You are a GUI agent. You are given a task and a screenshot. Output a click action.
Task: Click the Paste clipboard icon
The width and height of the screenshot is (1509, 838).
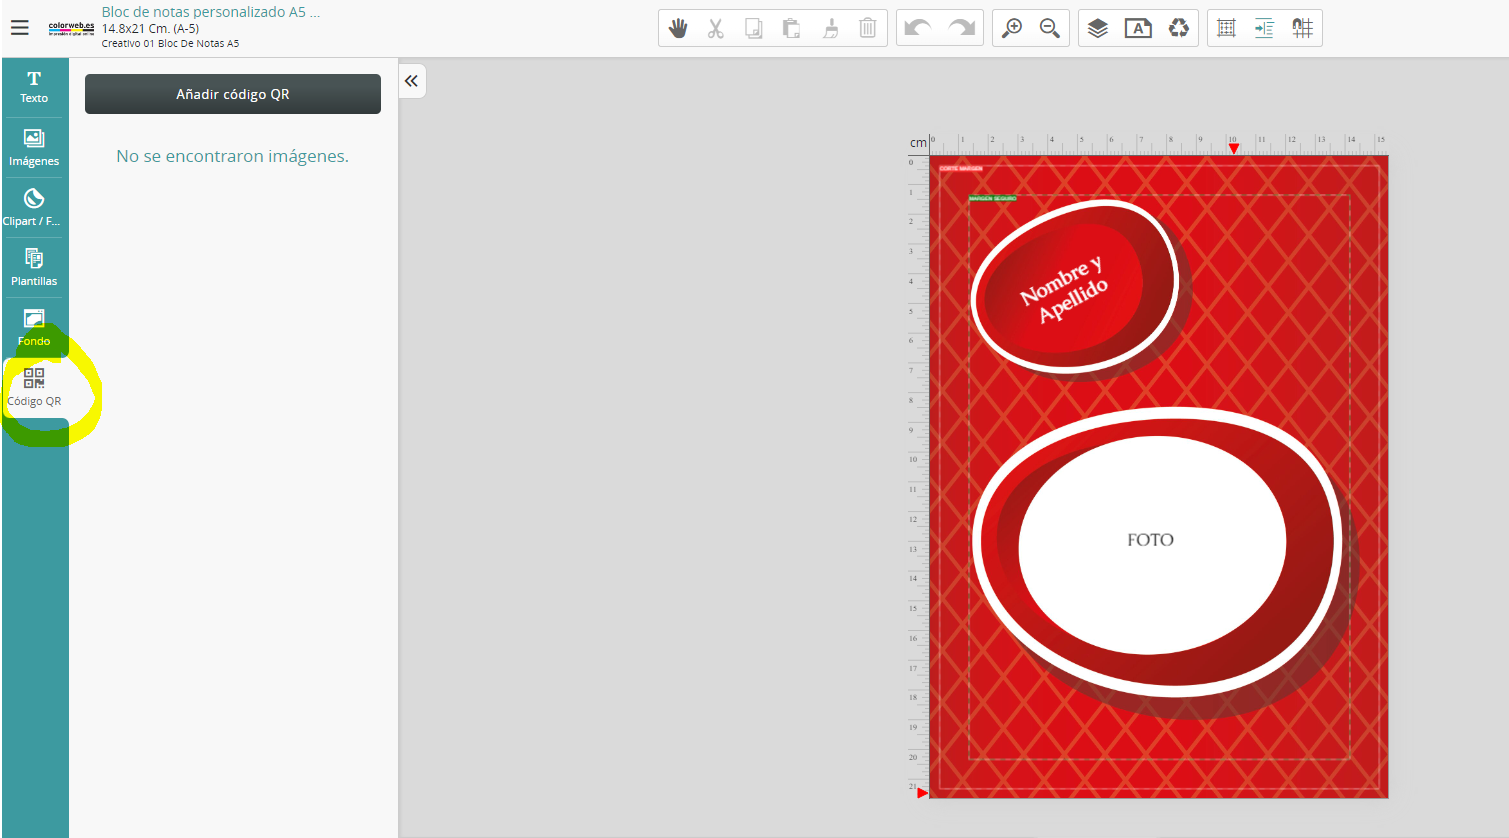[791, 27]
